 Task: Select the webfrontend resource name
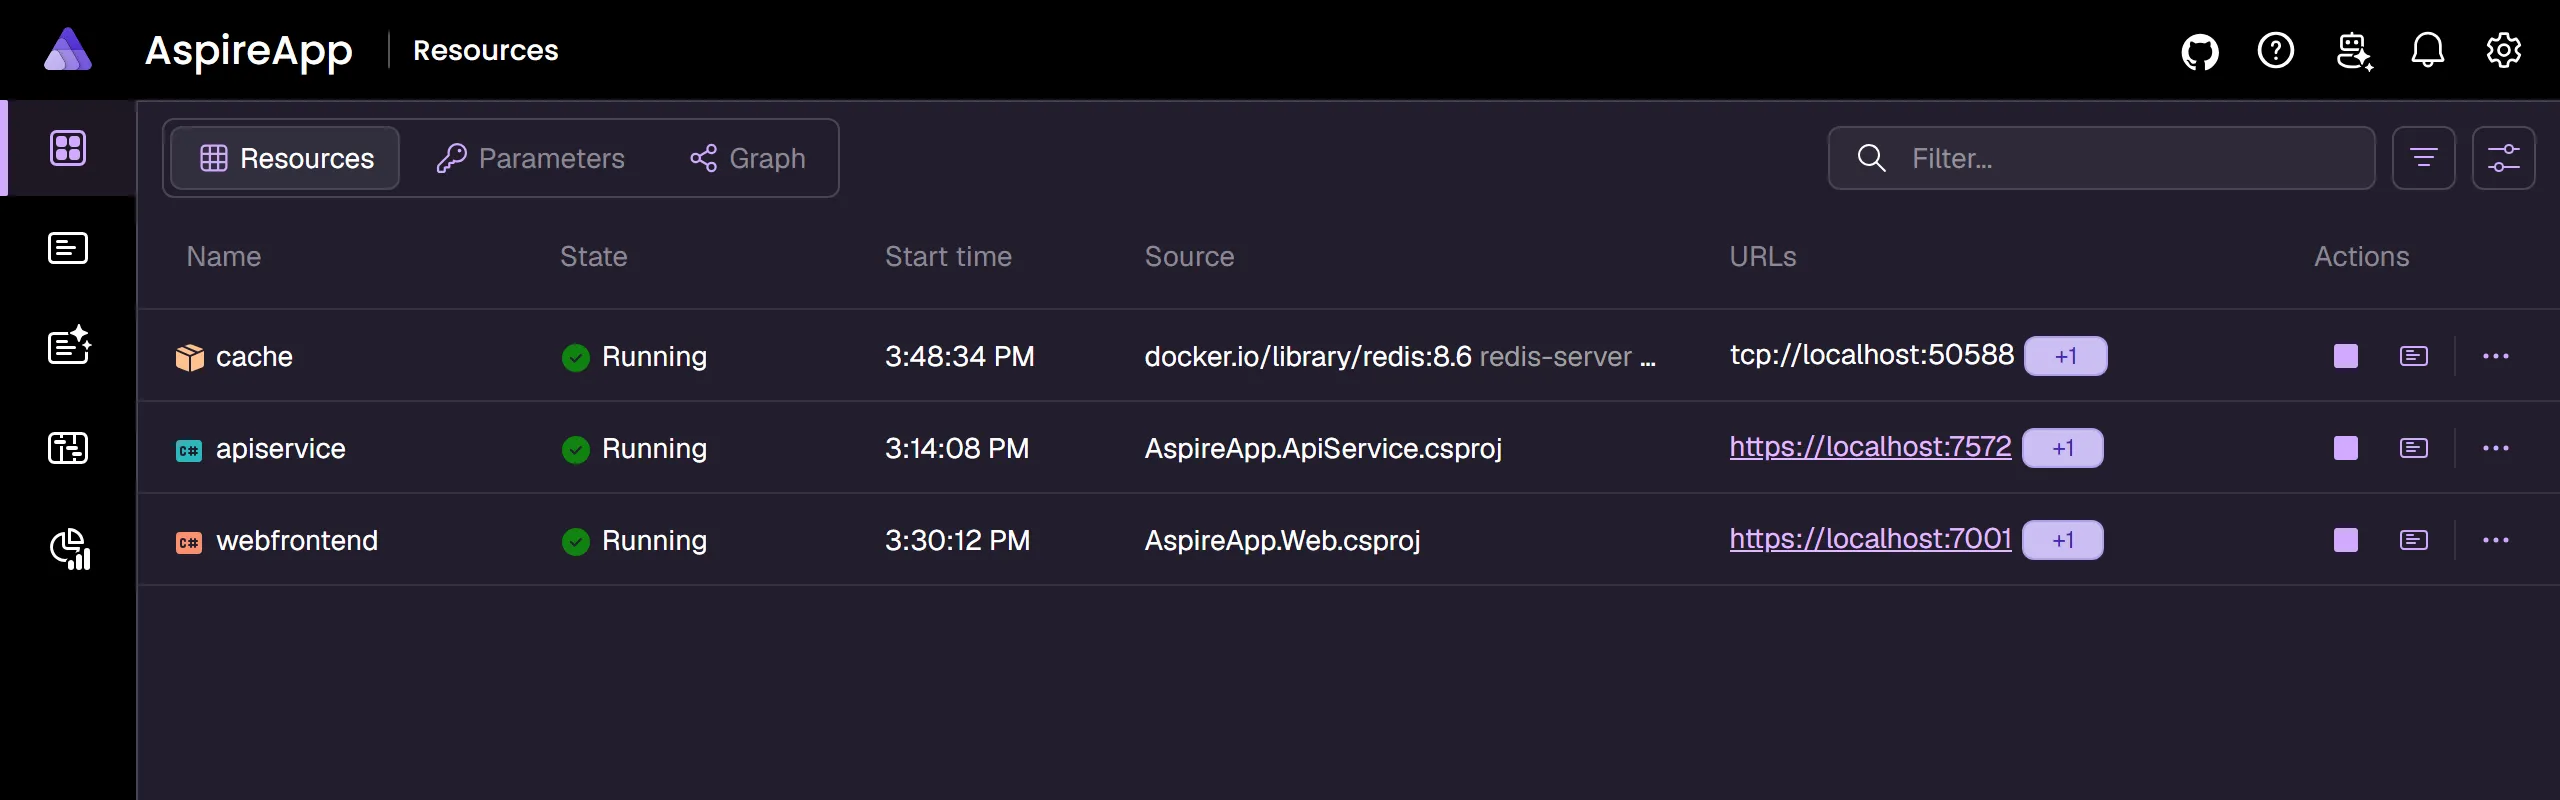(297, 541)
